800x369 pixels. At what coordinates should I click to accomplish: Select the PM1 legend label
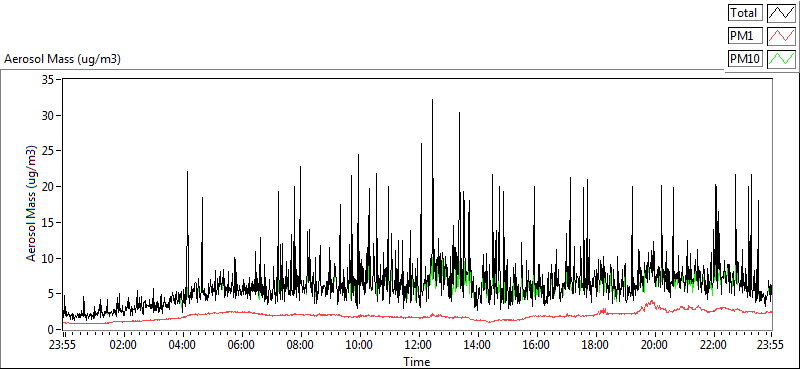(745, 36)
